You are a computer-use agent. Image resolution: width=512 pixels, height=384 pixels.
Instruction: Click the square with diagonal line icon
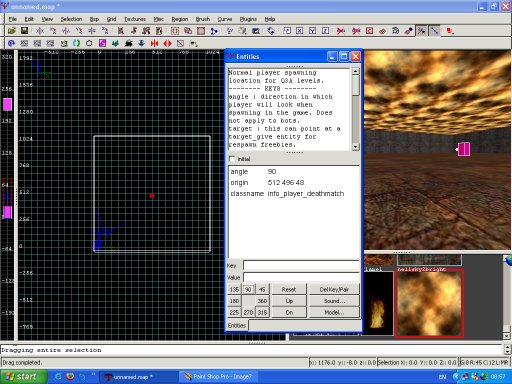coord(180,43)
